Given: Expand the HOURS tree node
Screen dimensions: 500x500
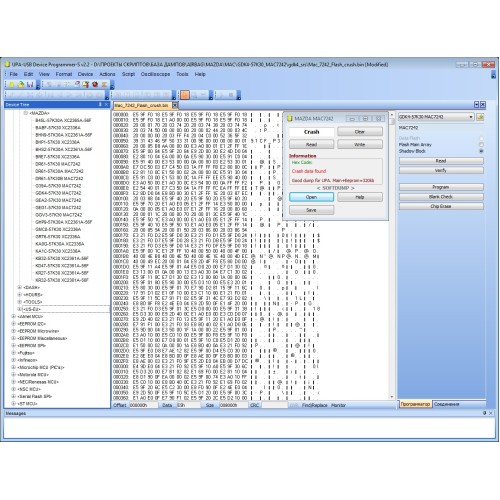Looking at the screenshot, I should [x=20, y=294].
